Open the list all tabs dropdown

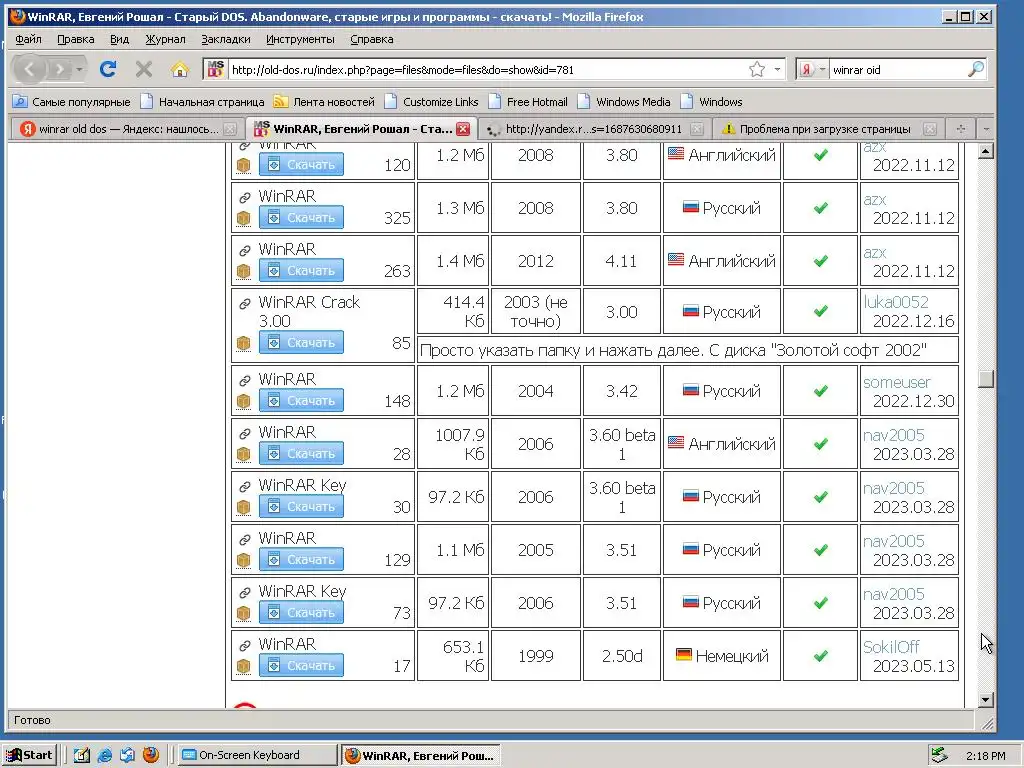click(x=986, y=129)
